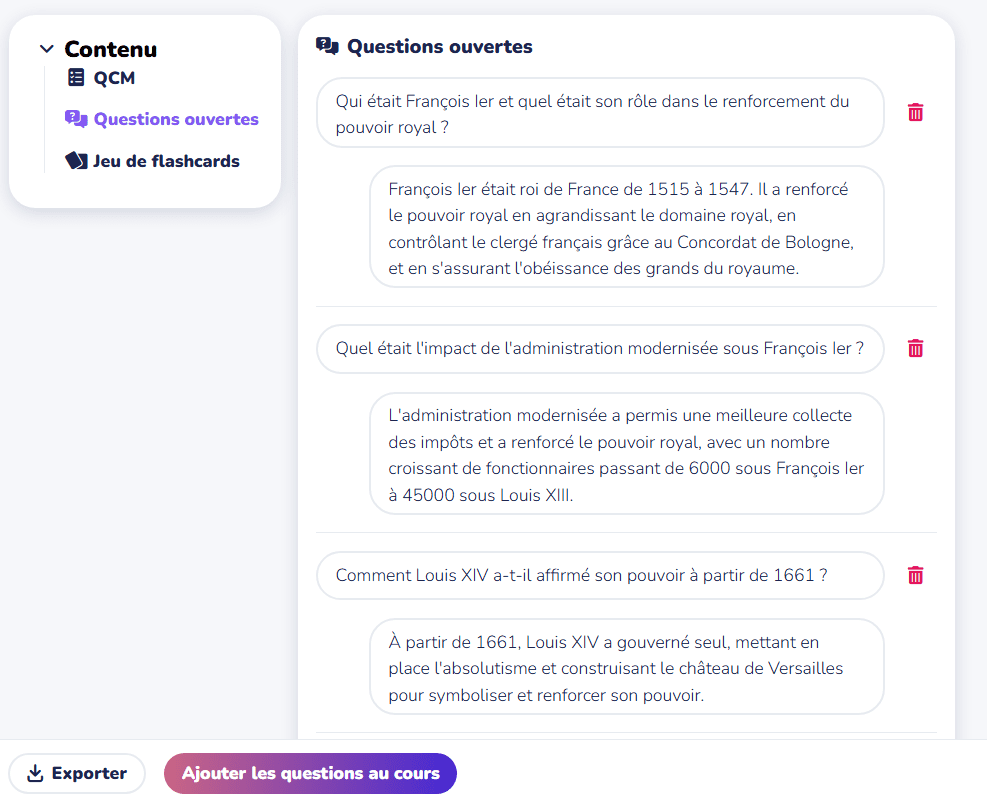
Task: Delete the modernised administration question
Action: pyautogui.click(x=915, y=348)
